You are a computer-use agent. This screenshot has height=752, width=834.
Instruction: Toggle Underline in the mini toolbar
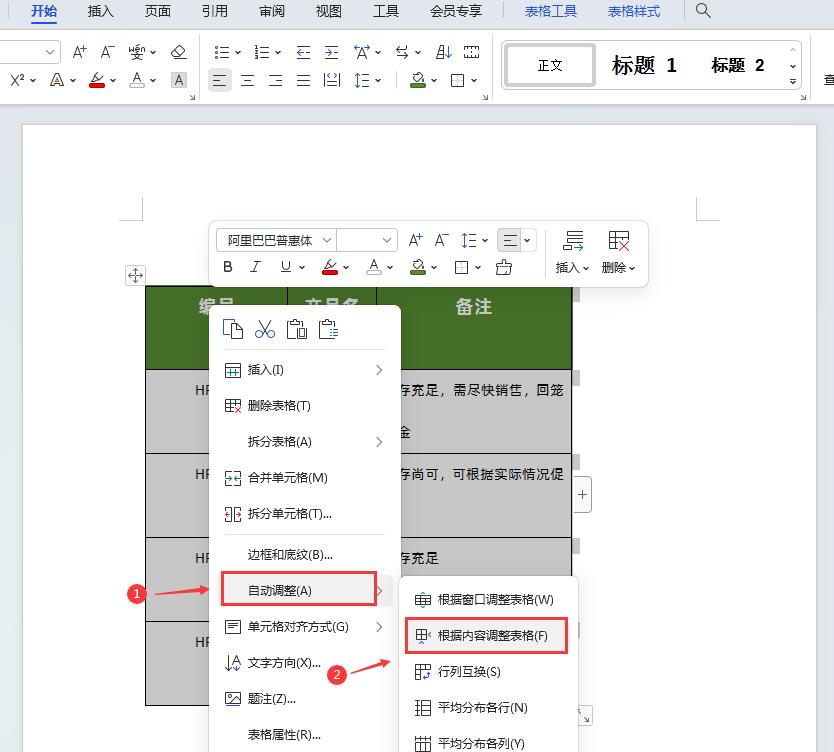click(286, 267)
